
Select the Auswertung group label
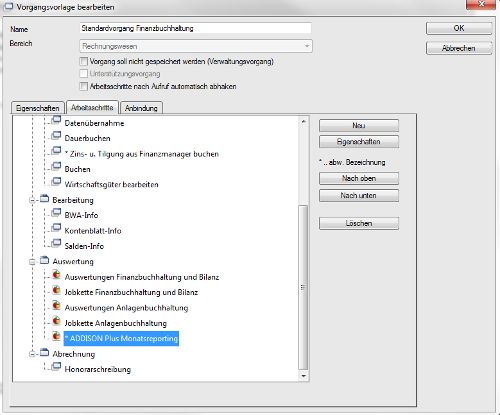point(73,262)
